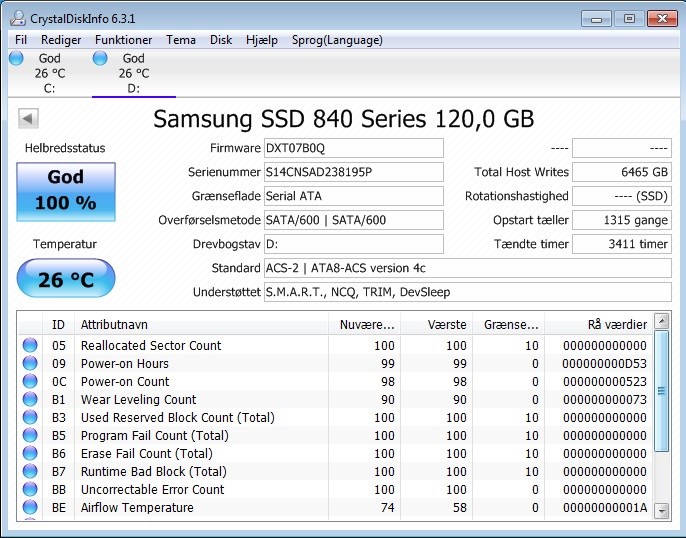Select the Program Fail Count (Total) name

tap(155, 436)
